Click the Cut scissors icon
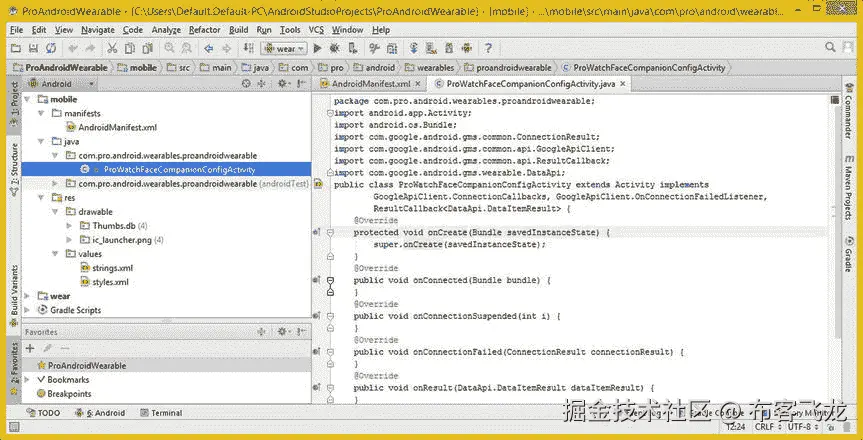Viewport: 863px width, 440px height. (112, 48)
